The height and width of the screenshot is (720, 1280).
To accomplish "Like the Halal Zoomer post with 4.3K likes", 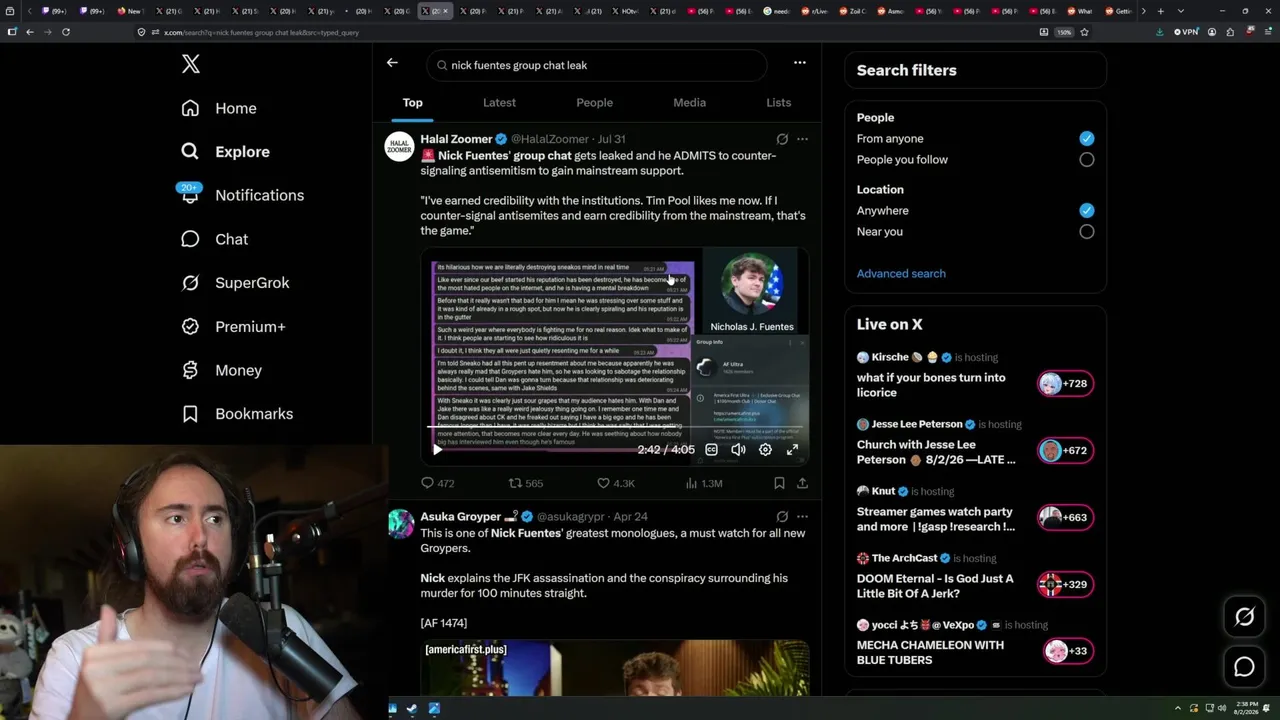I will [615, 483].
